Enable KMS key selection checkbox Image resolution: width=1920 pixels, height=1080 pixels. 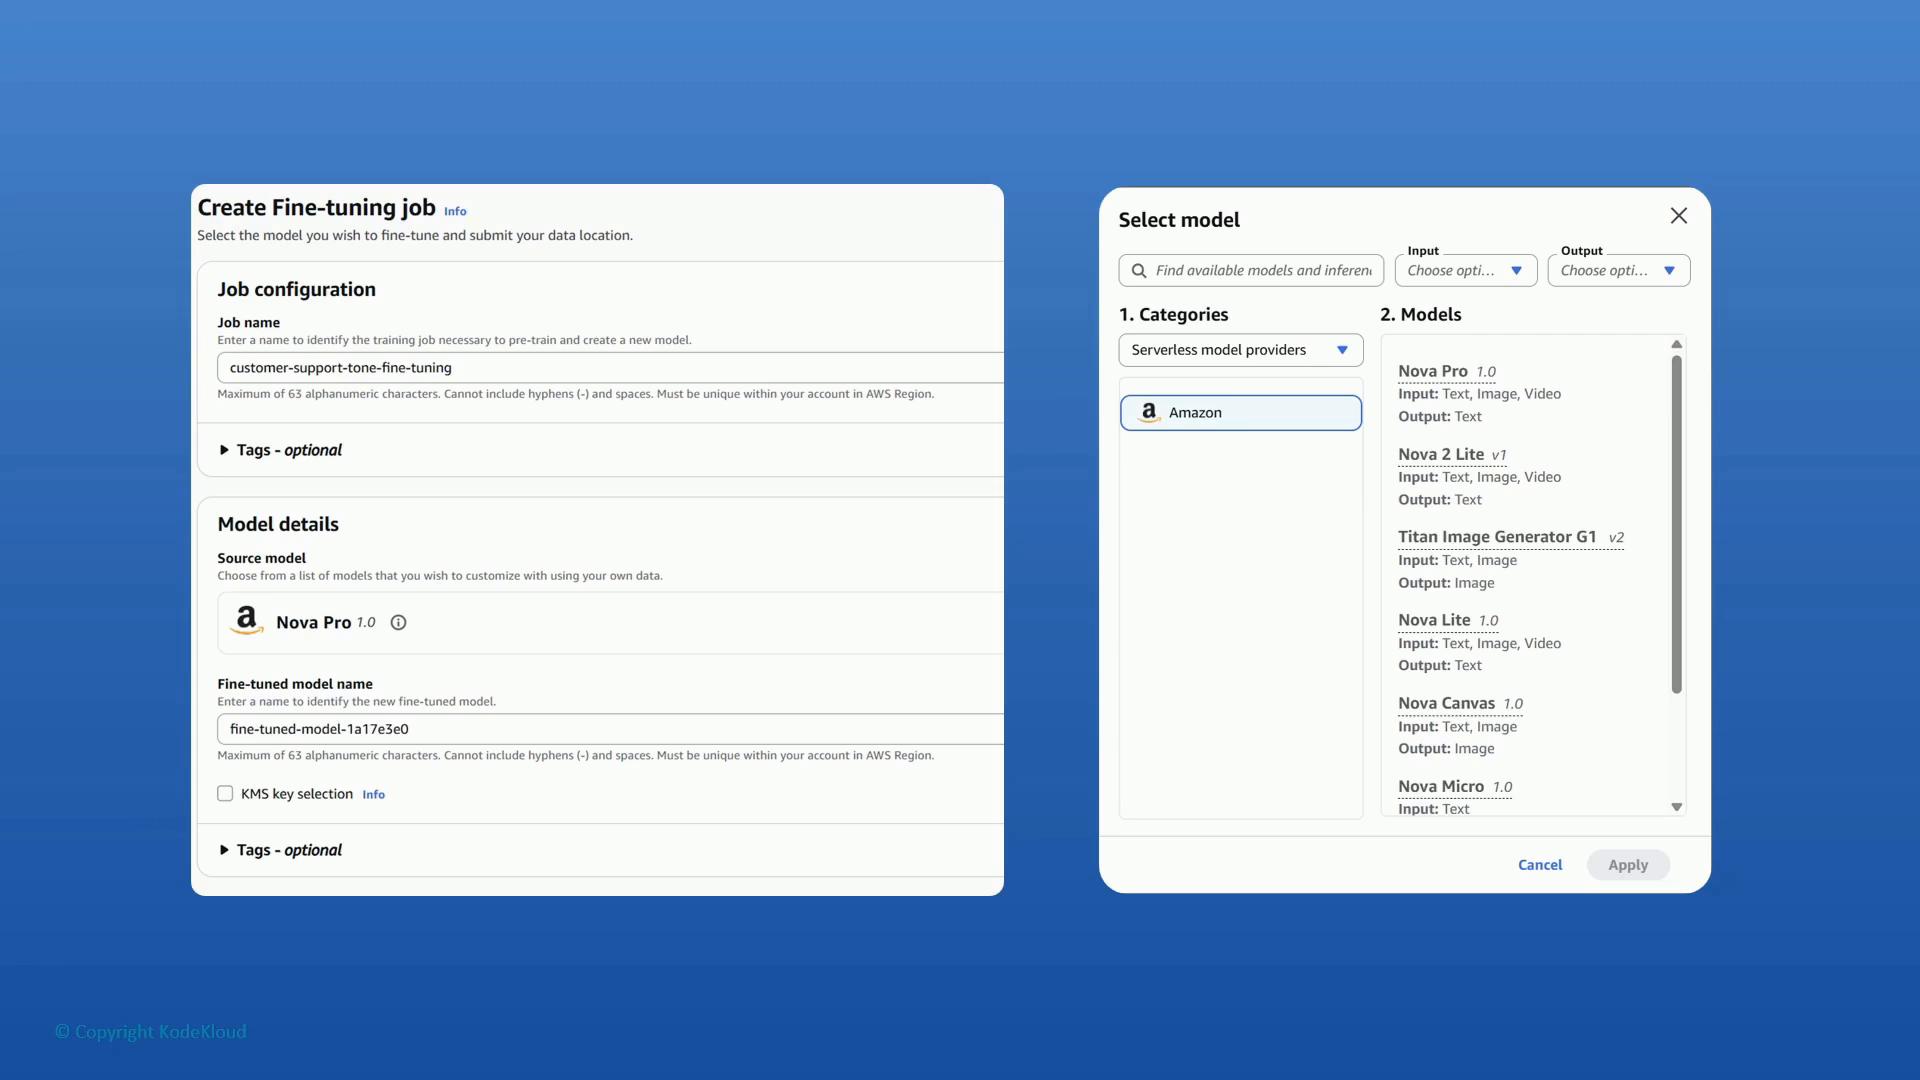pyautogui.click(x=225, y=794)
